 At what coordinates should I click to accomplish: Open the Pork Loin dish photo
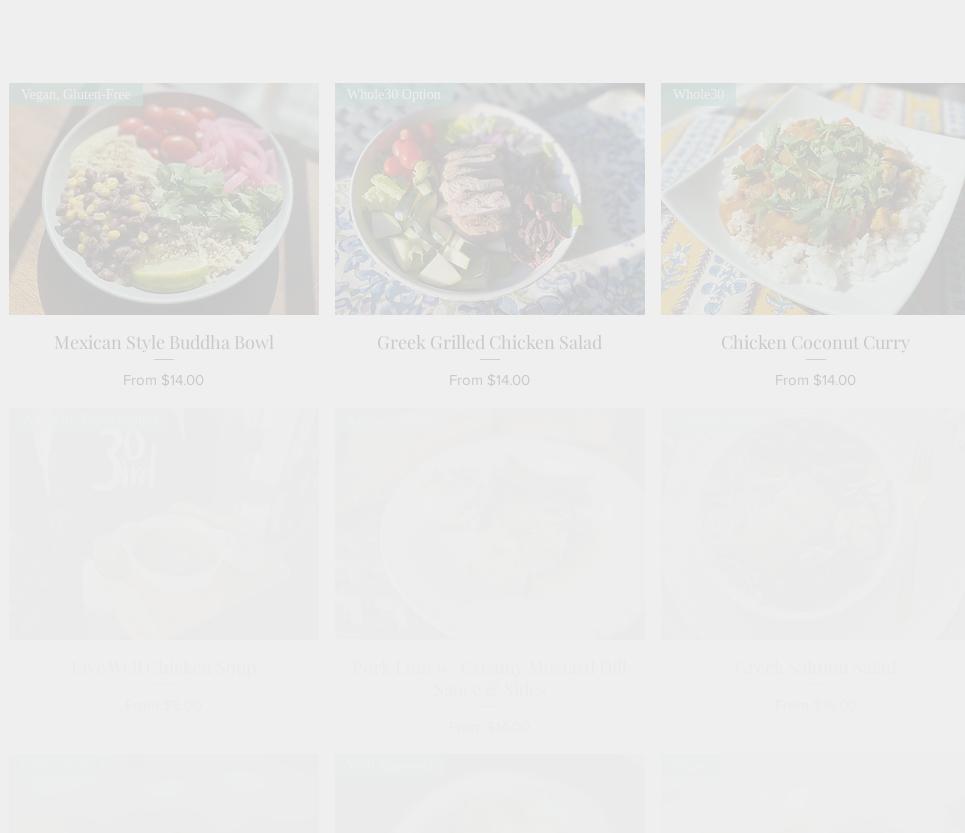[x=490, y=524]
